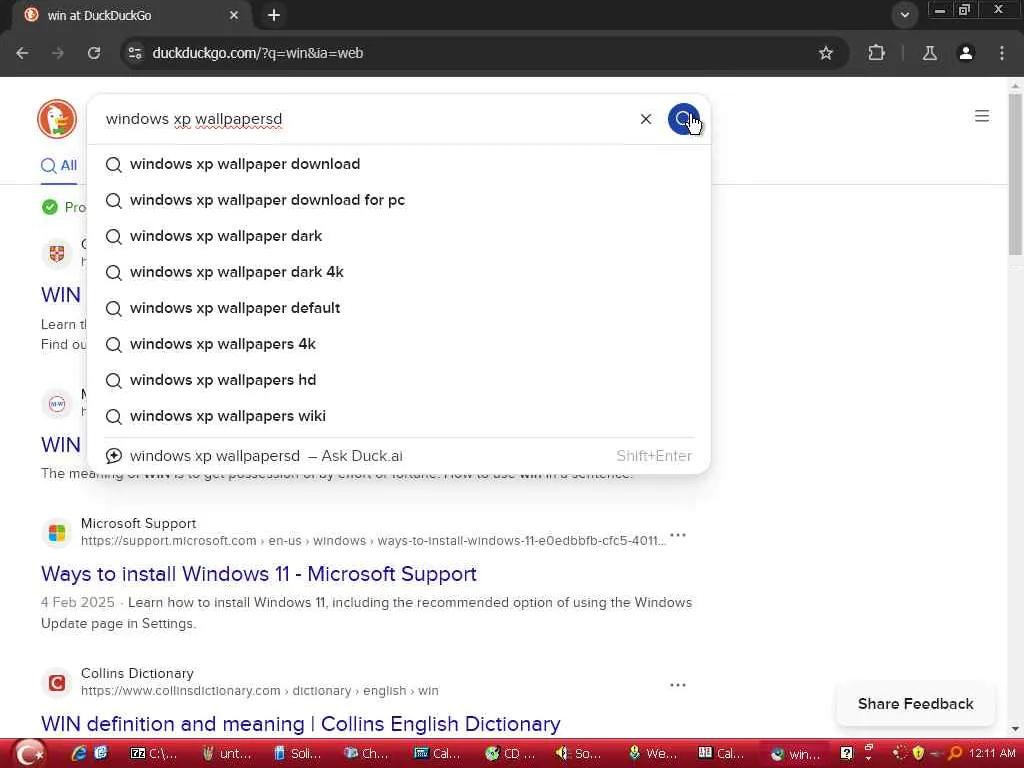The image size is (1024, 768).
Task: Switch to 'unt...' taskbar window
Action: (x=226, y=754)
